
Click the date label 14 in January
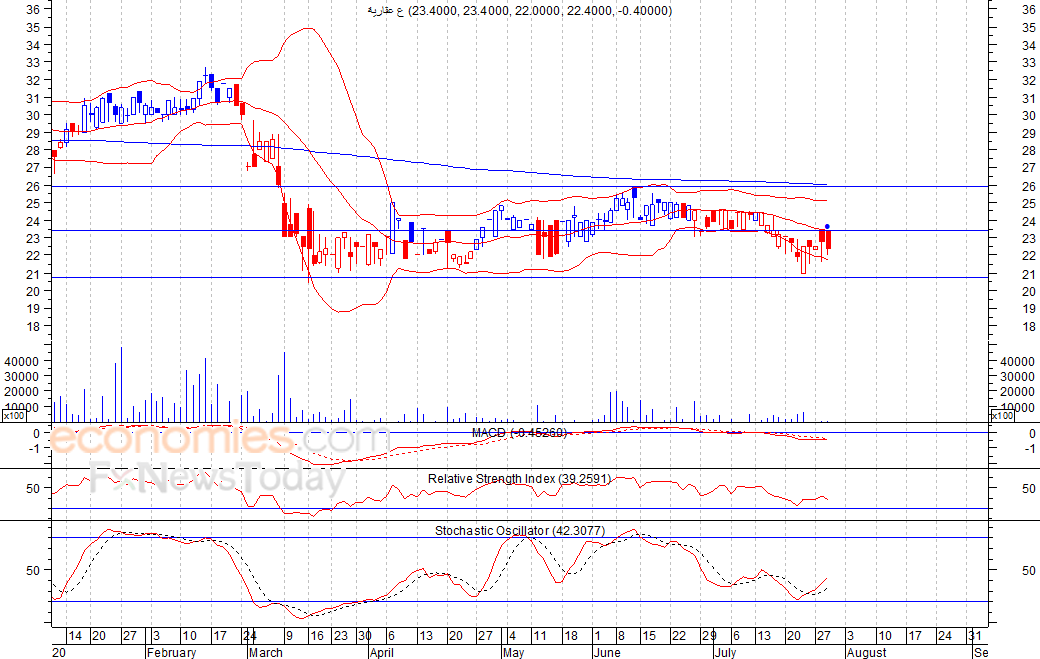(x=75, y=636)
